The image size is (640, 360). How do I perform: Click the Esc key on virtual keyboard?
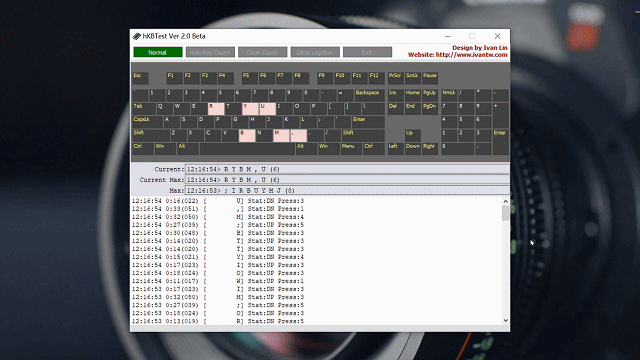[x=140, y=78]
